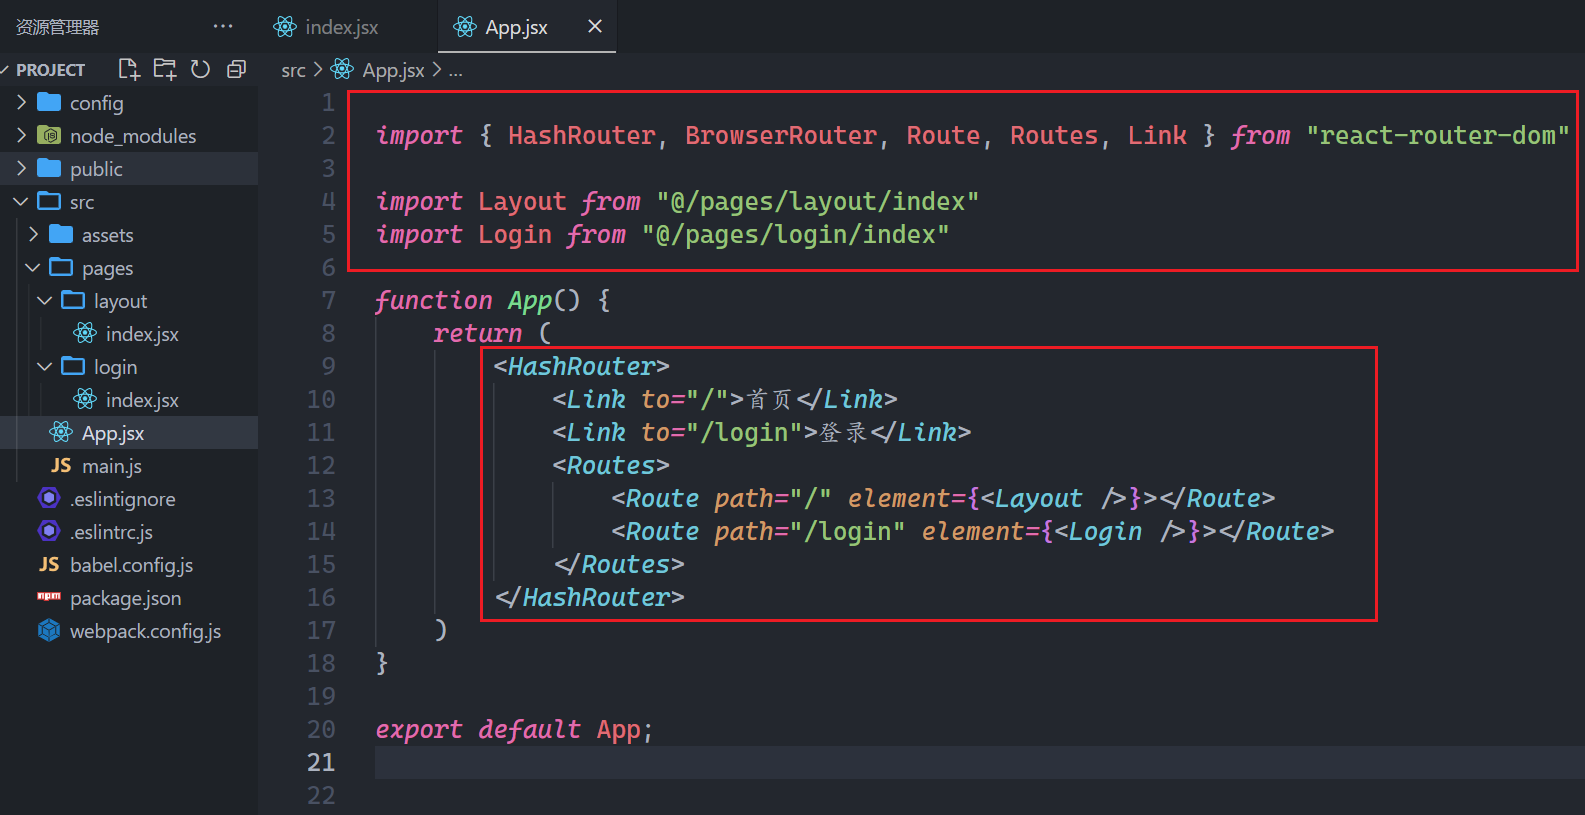Click the word HashRouter in the import line
1585x815 pixels.
581,136
